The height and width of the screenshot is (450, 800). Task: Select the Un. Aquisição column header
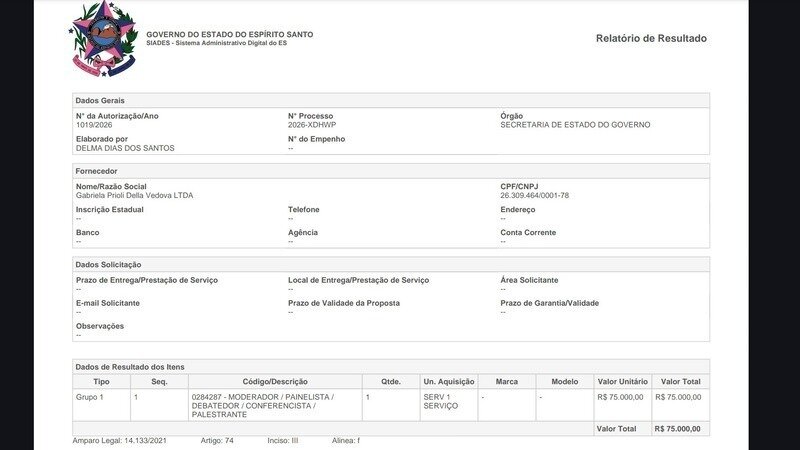448,382
